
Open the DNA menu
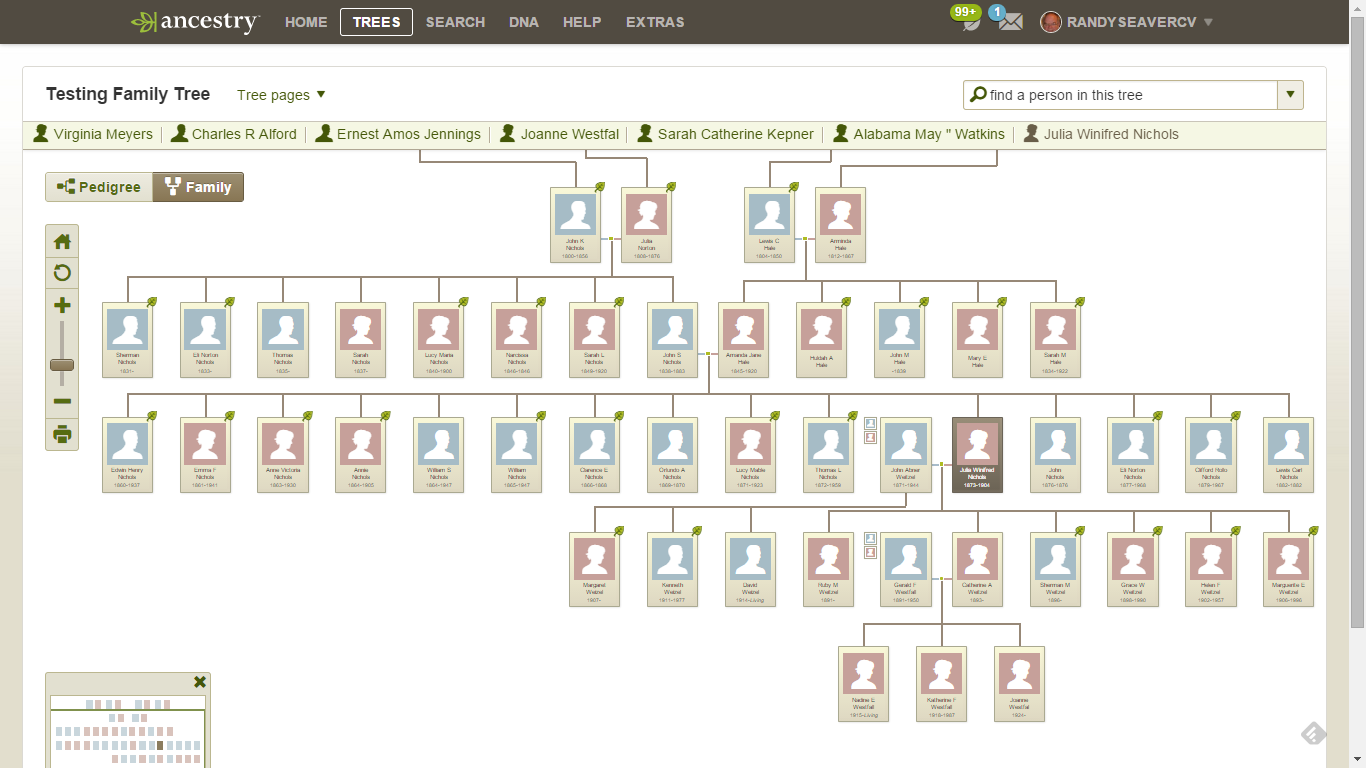[x=523, y=21]
